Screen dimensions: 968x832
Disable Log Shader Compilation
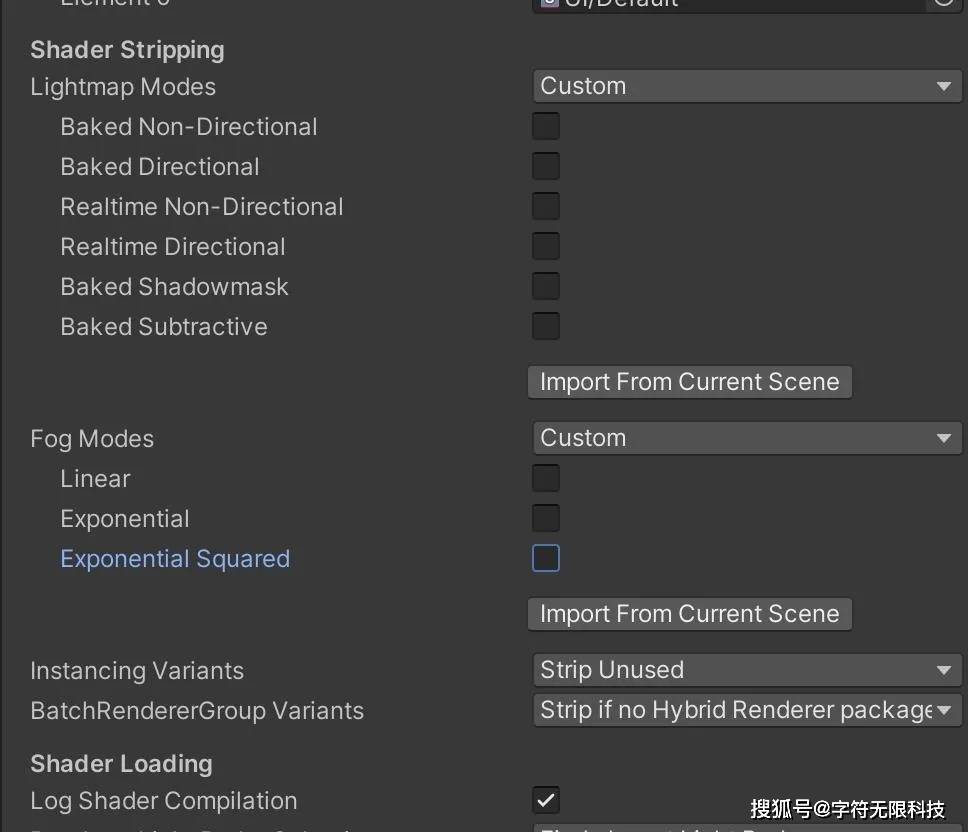(x=545, y=800)
